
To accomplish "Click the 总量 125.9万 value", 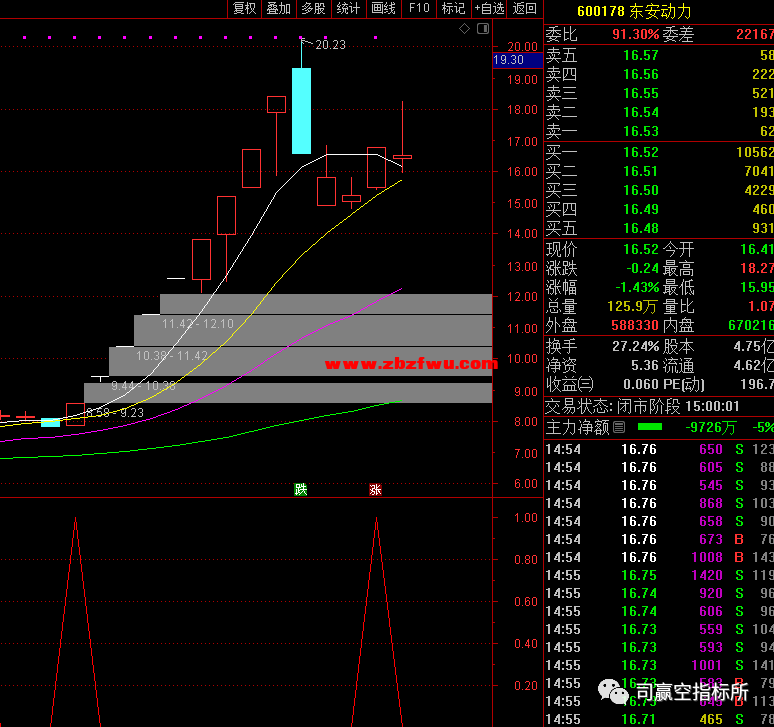I will tap(632, 306).
